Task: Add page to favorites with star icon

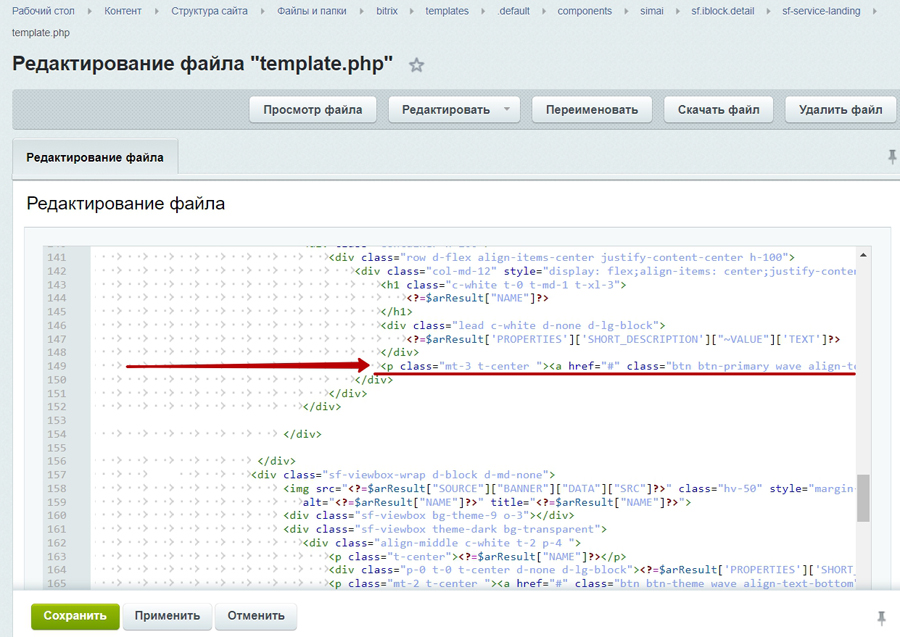Action: [x=417, y=65]
